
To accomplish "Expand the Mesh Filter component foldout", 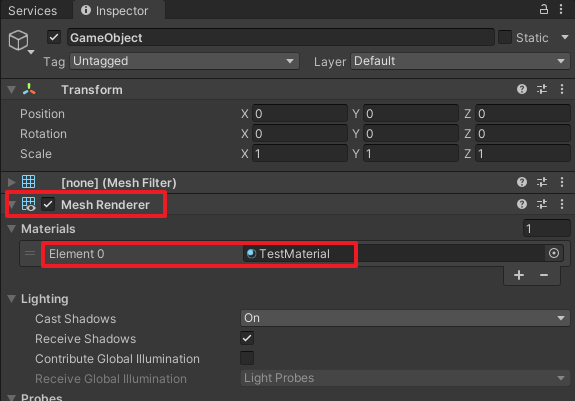I will pos(12,182).
